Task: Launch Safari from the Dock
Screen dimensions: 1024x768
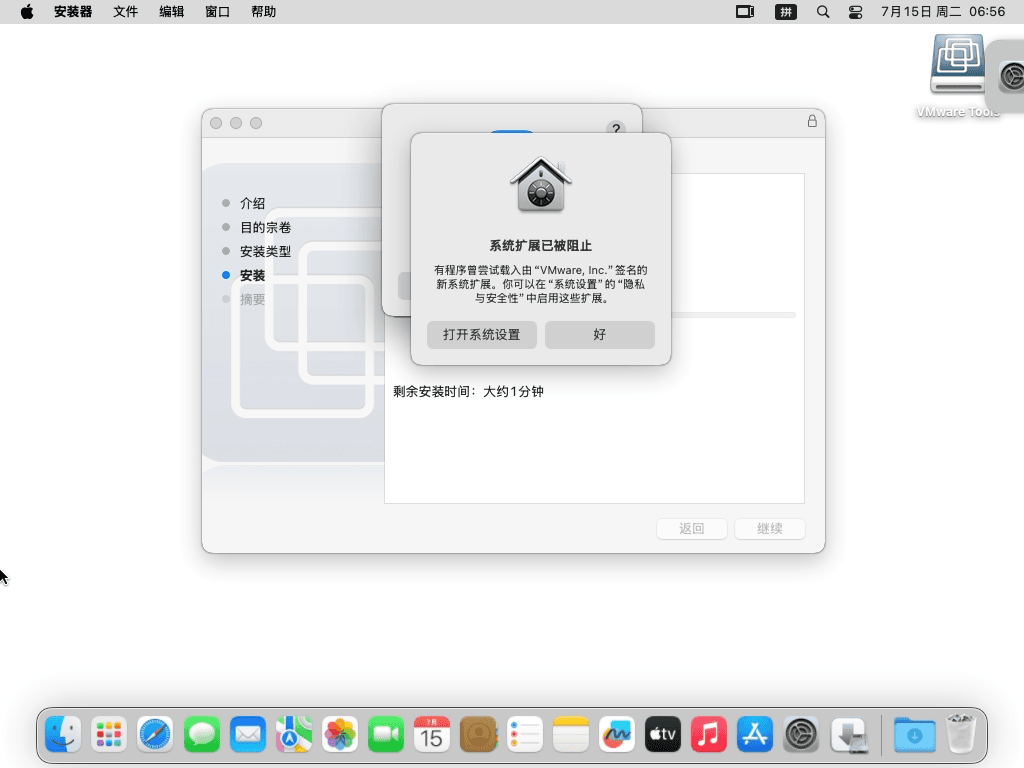Action: tap(155, 736)
